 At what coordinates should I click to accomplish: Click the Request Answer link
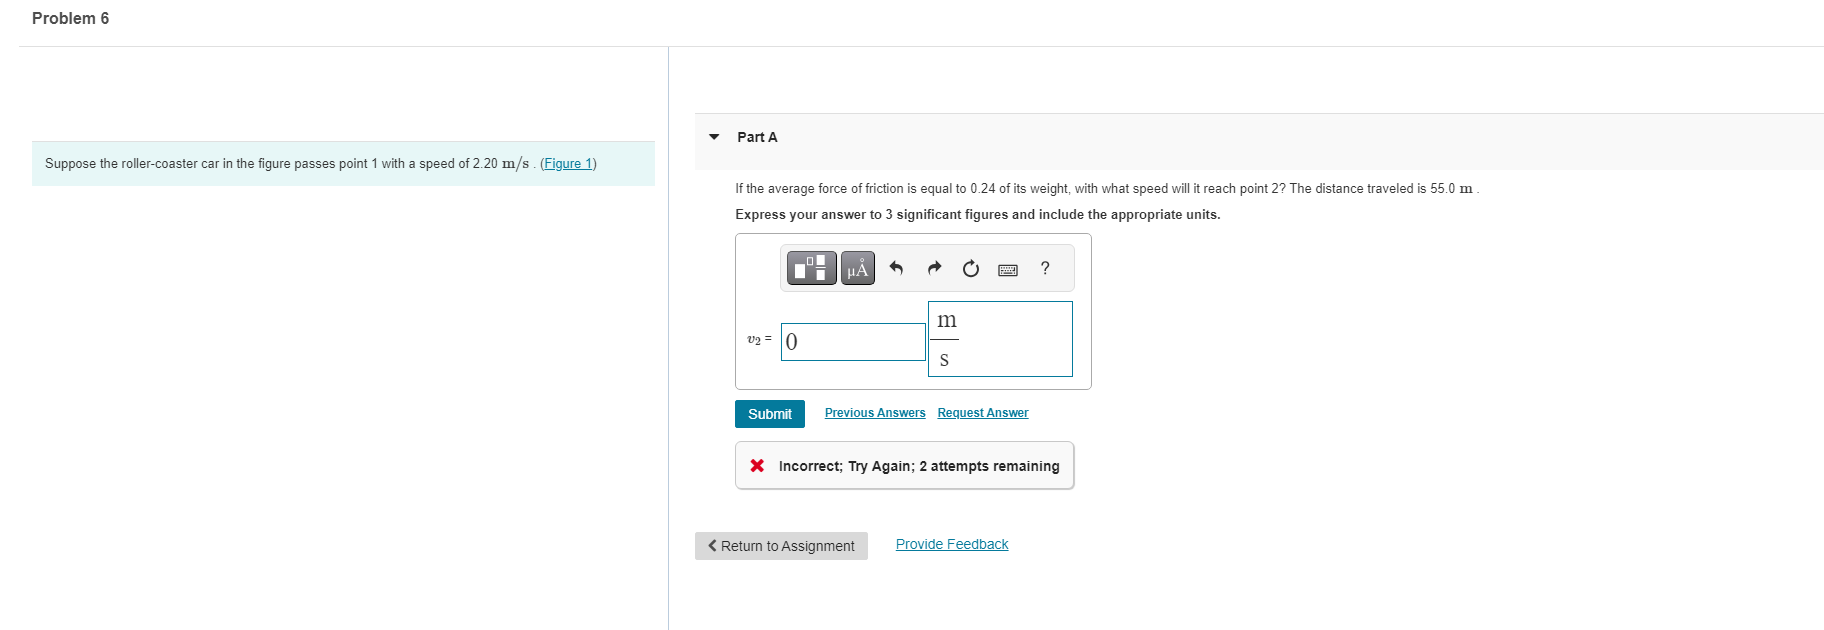[x=983, y=413]
